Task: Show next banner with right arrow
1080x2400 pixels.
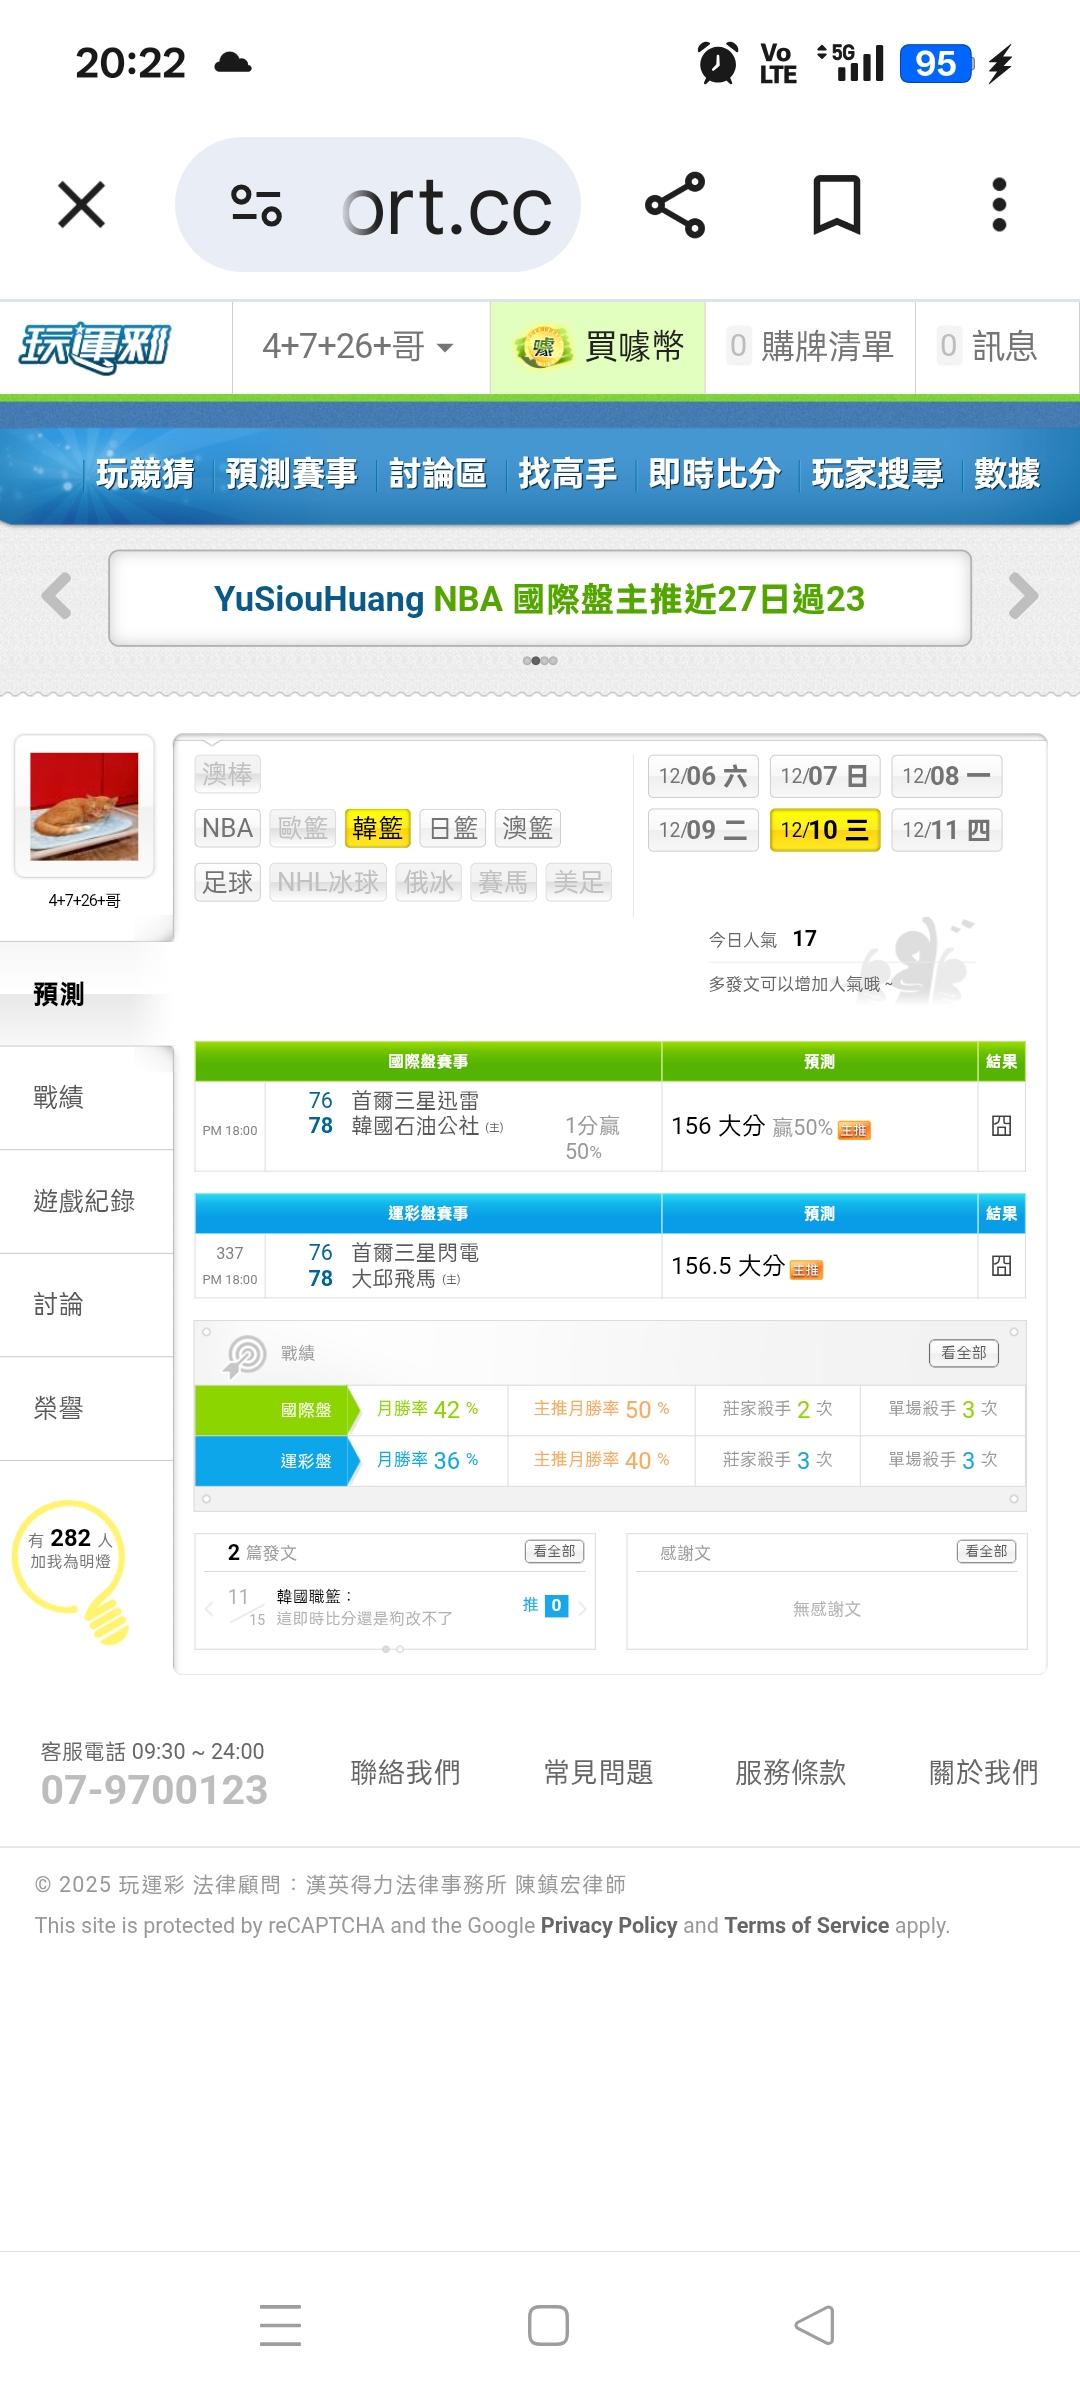Action: (x=1023, y=597)
